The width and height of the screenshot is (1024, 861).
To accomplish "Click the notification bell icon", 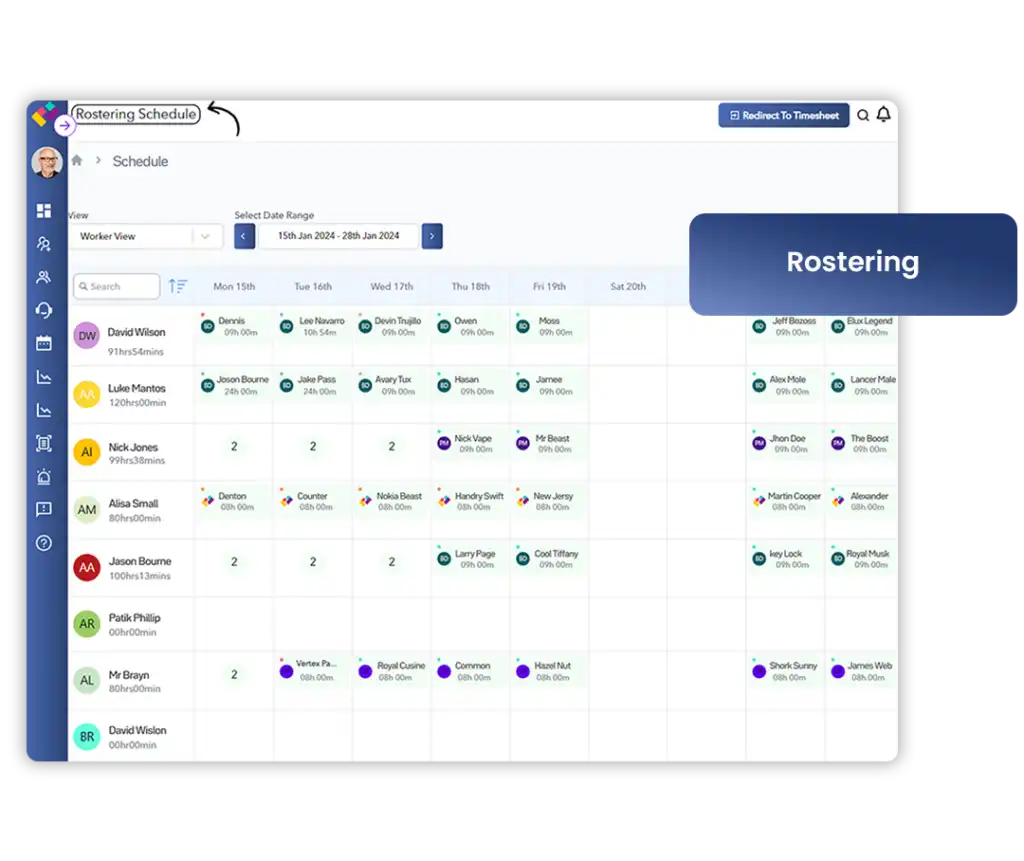I will point(883,116).
